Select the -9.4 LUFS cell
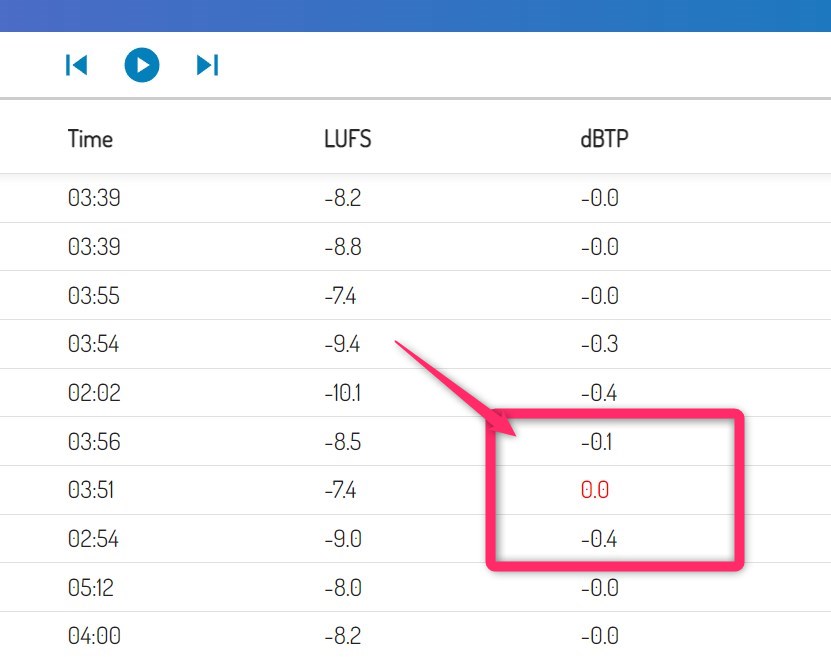The image size is (831, 657). tap(343, 345)
